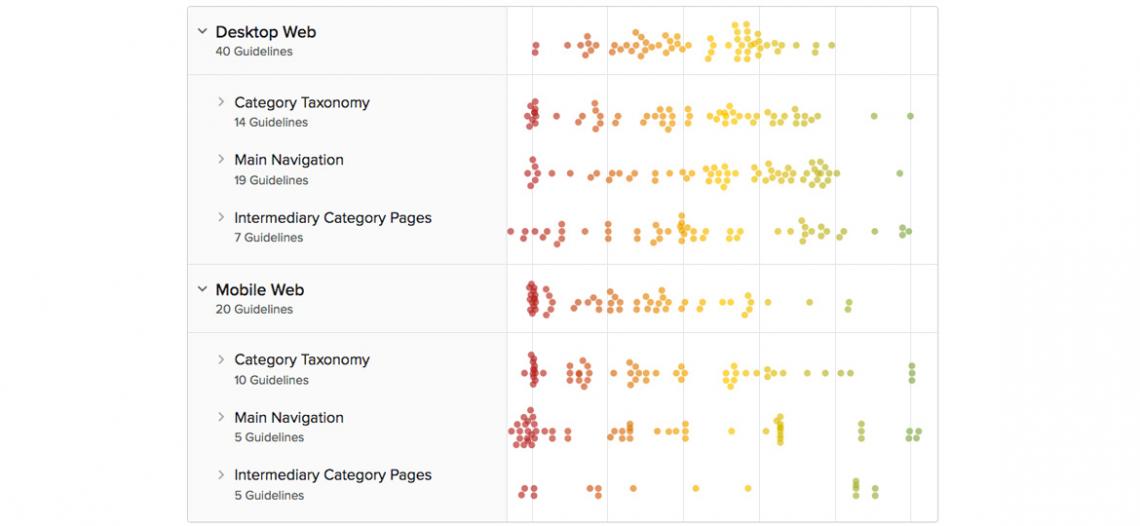Select the "Desktop Web" heading text

(266, 32)
